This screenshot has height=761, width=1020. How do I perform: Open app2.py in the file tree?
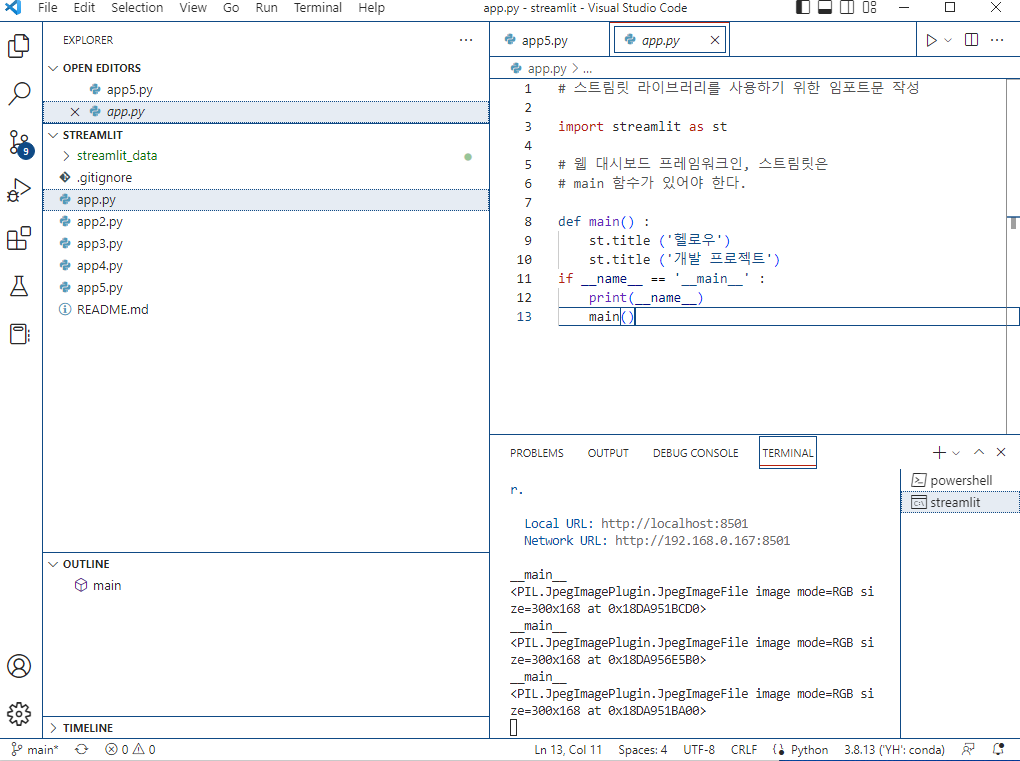(100, 222)
